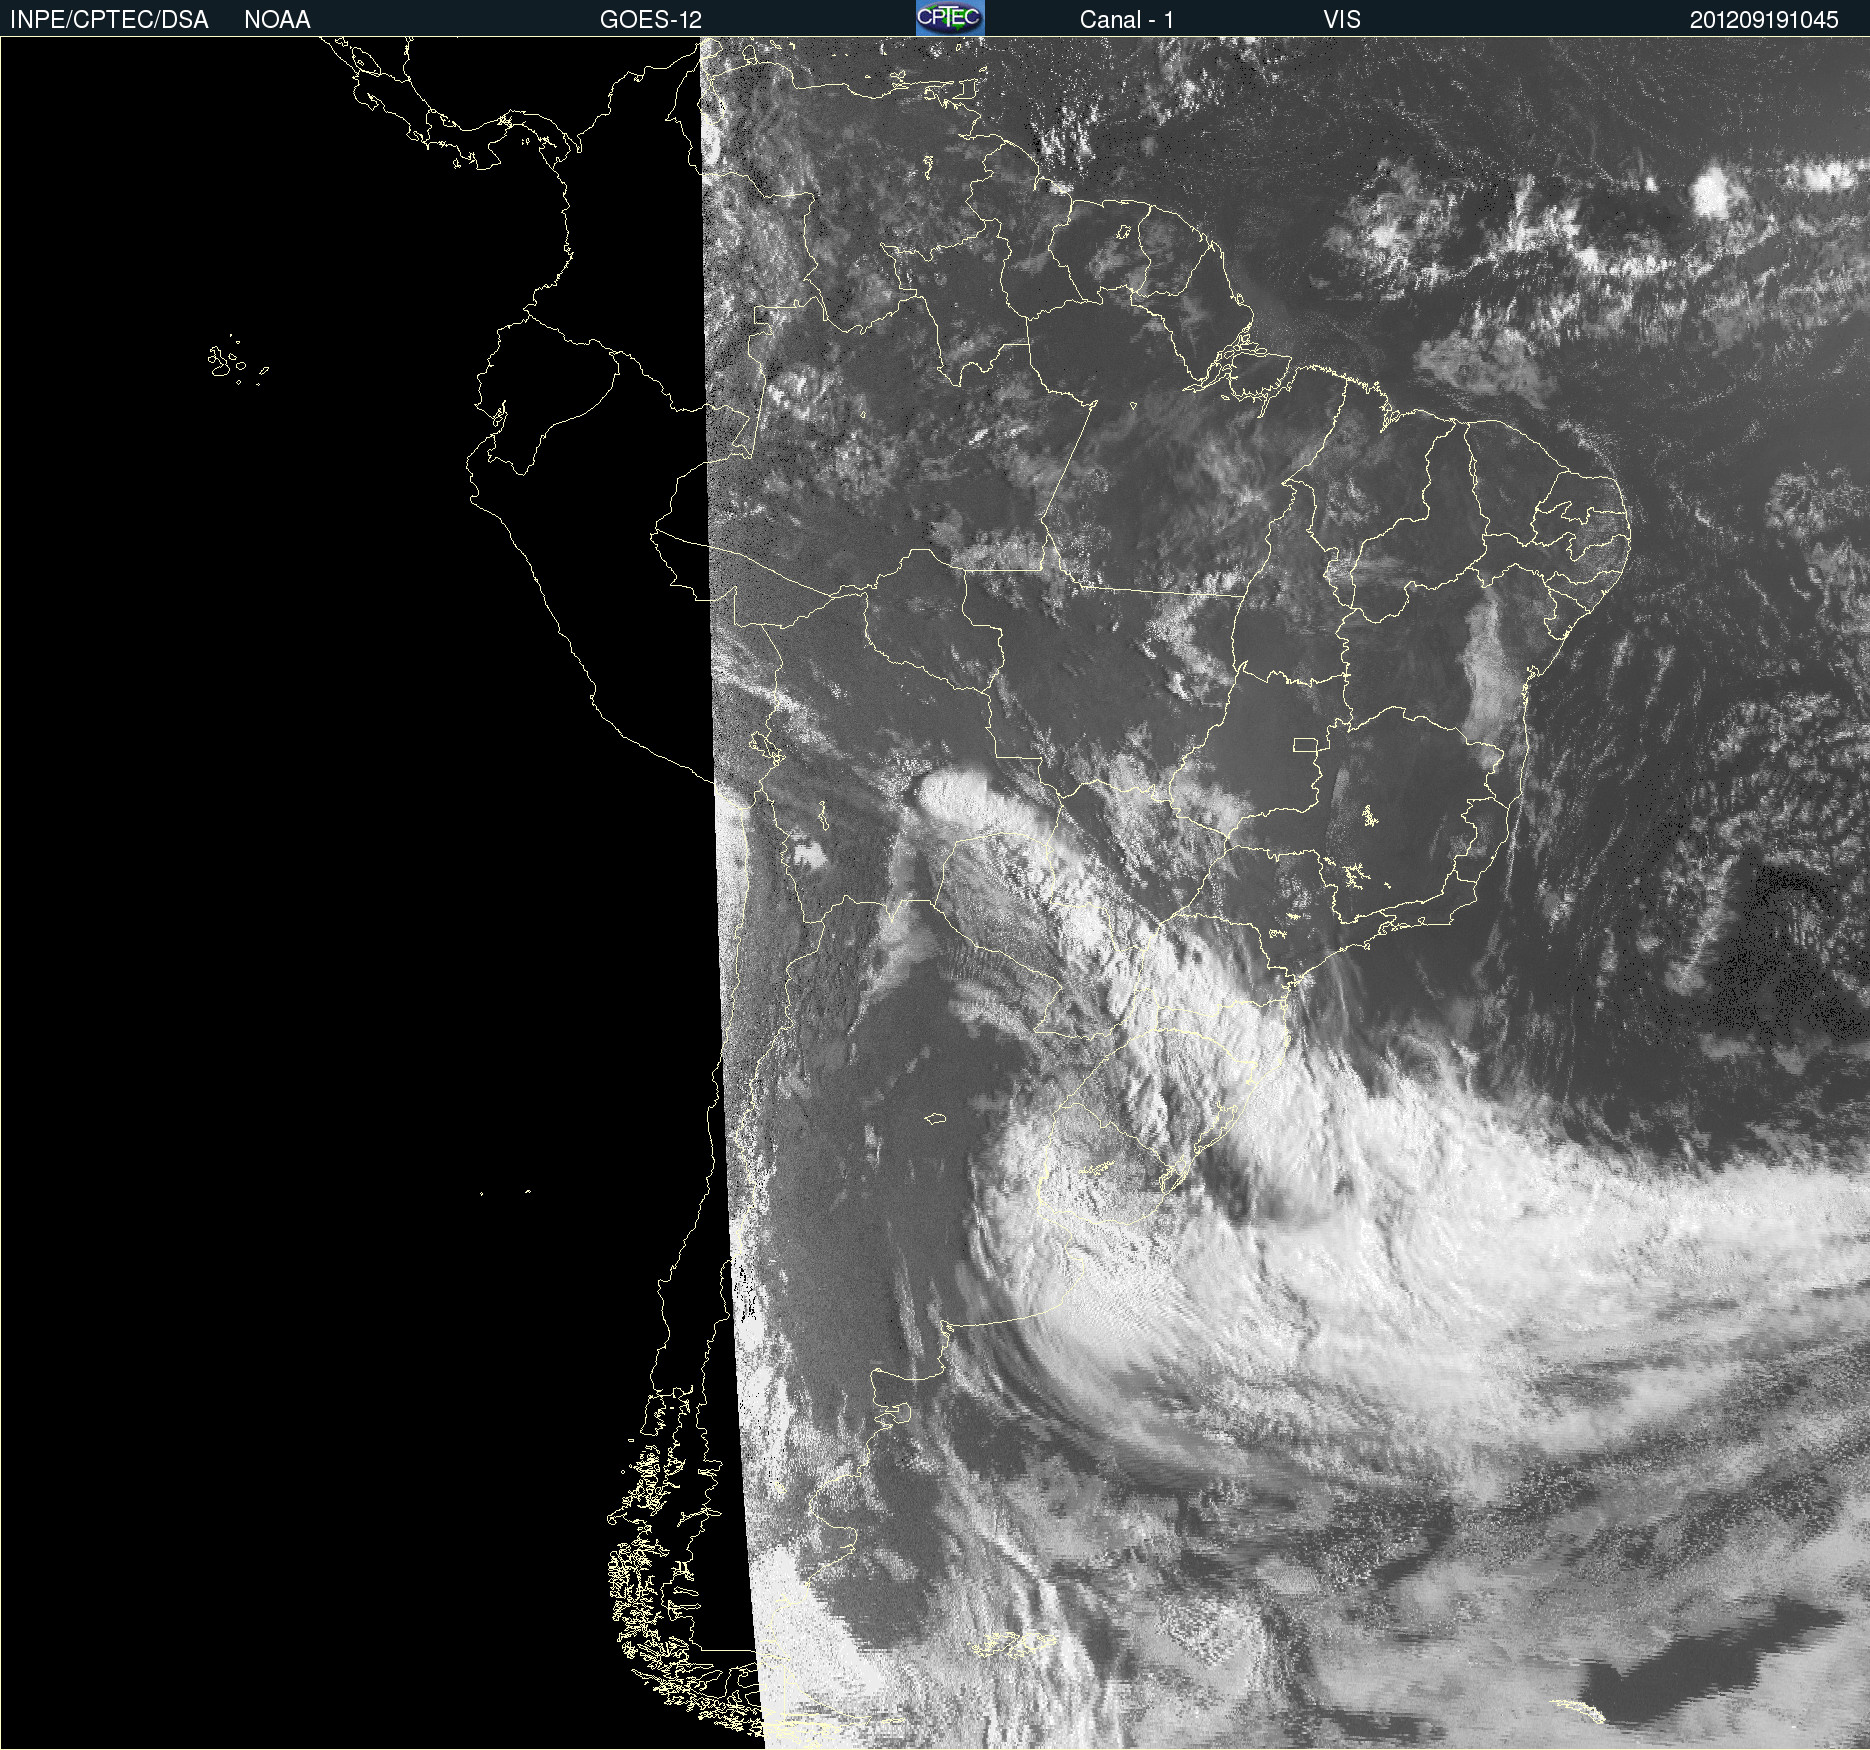This screenshot has width=1870, height=1750.
Task: Click the NOAA label in the header
Action: coord(277,20)
